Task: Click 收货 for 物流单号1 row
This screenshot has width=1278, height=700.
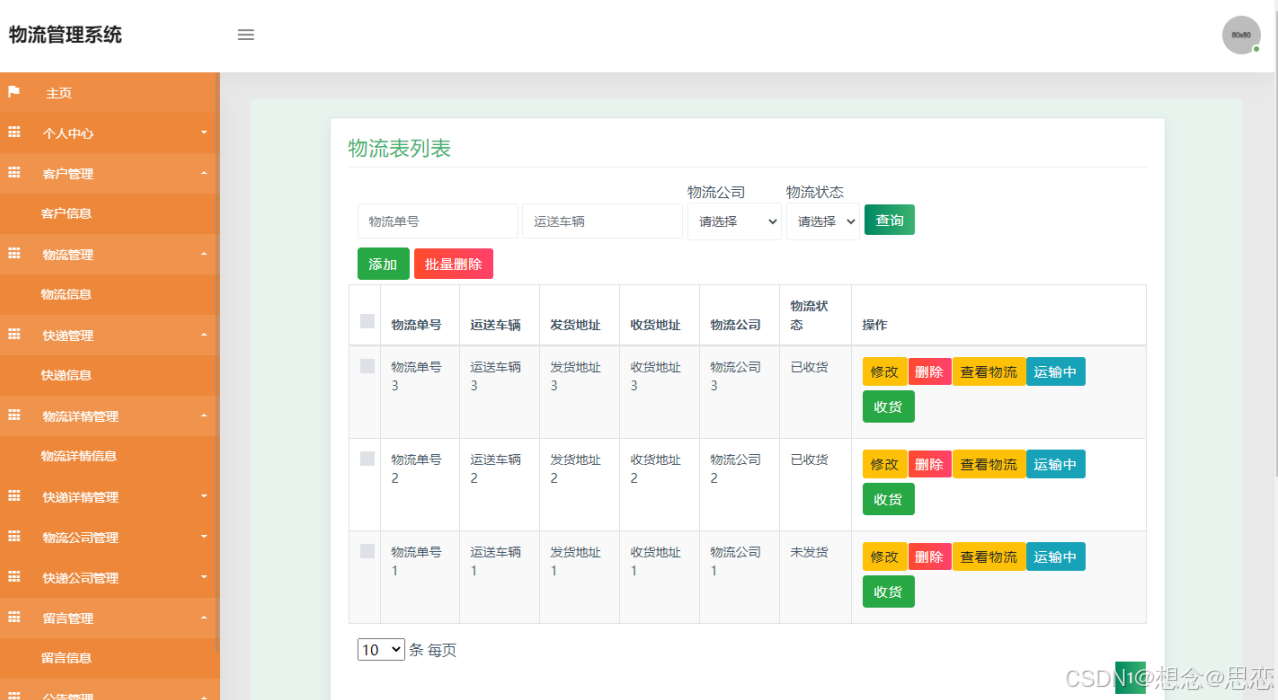Action: (x=888, y=592)
